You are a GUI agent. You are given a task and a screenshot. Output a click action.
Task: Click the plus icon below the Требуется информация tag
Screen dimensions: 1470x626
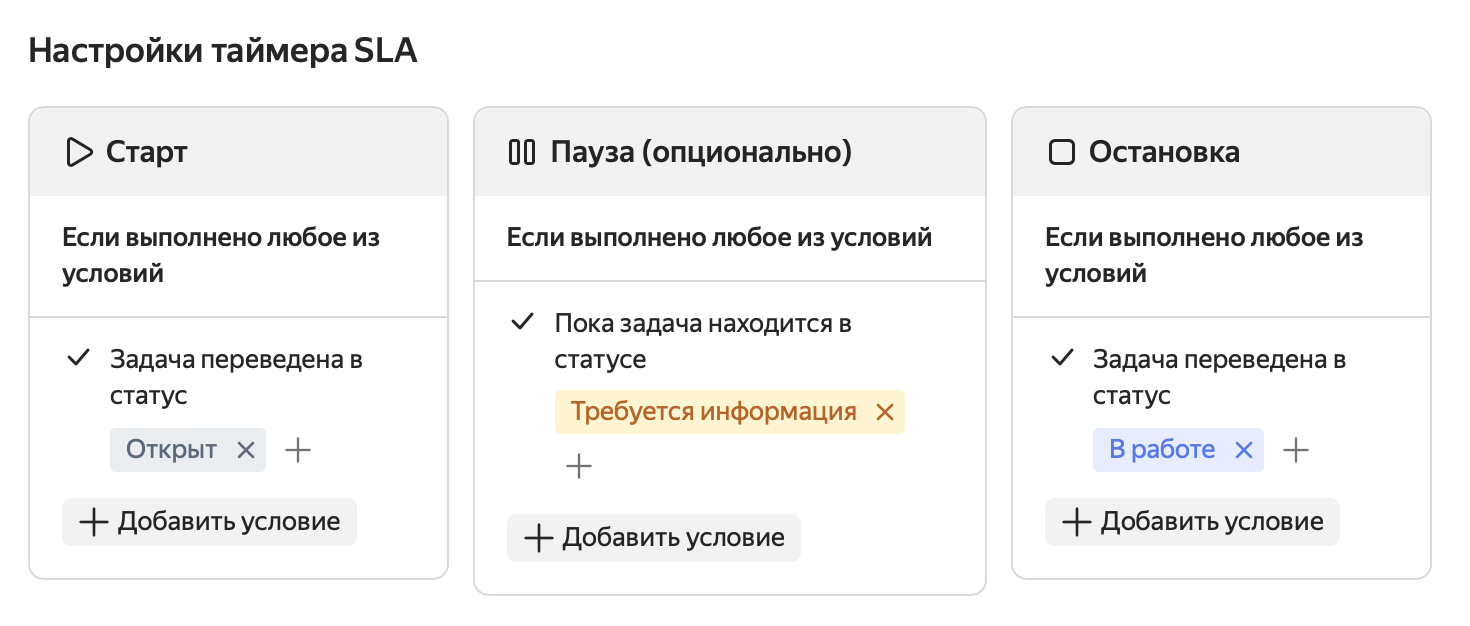coord(578,466)
